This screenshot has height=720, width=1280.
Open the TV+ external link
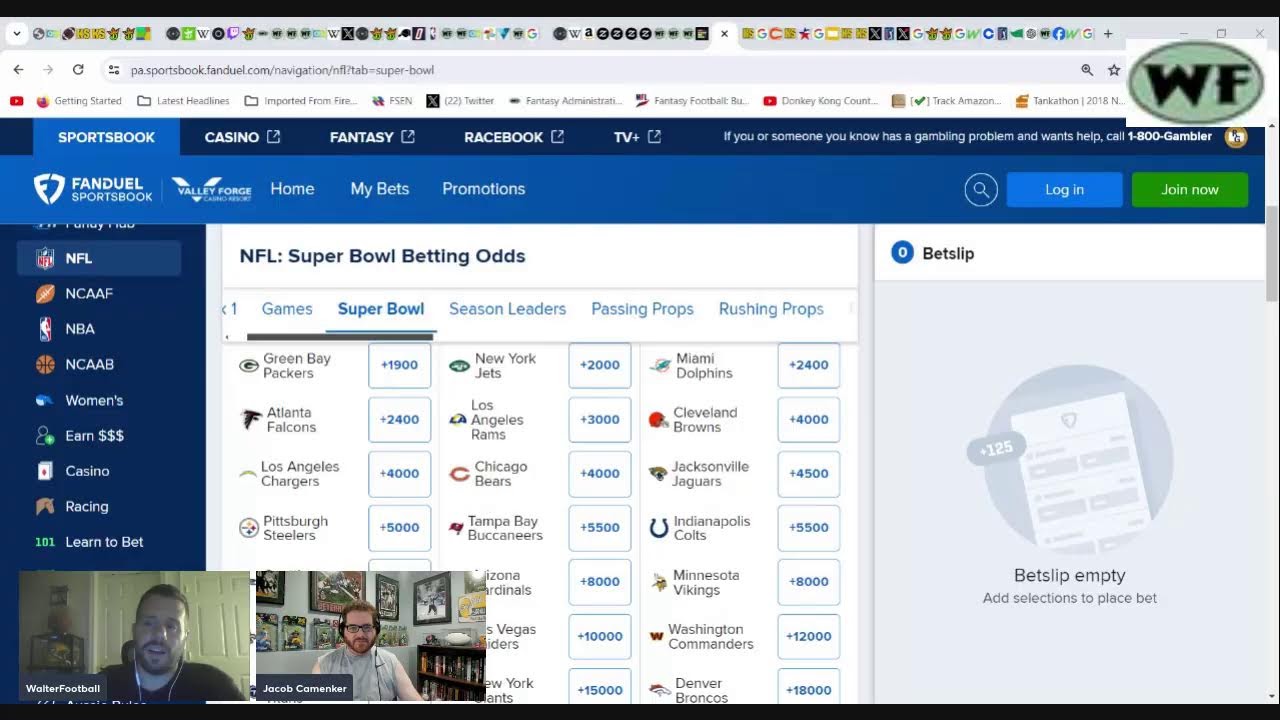[637, 137]
